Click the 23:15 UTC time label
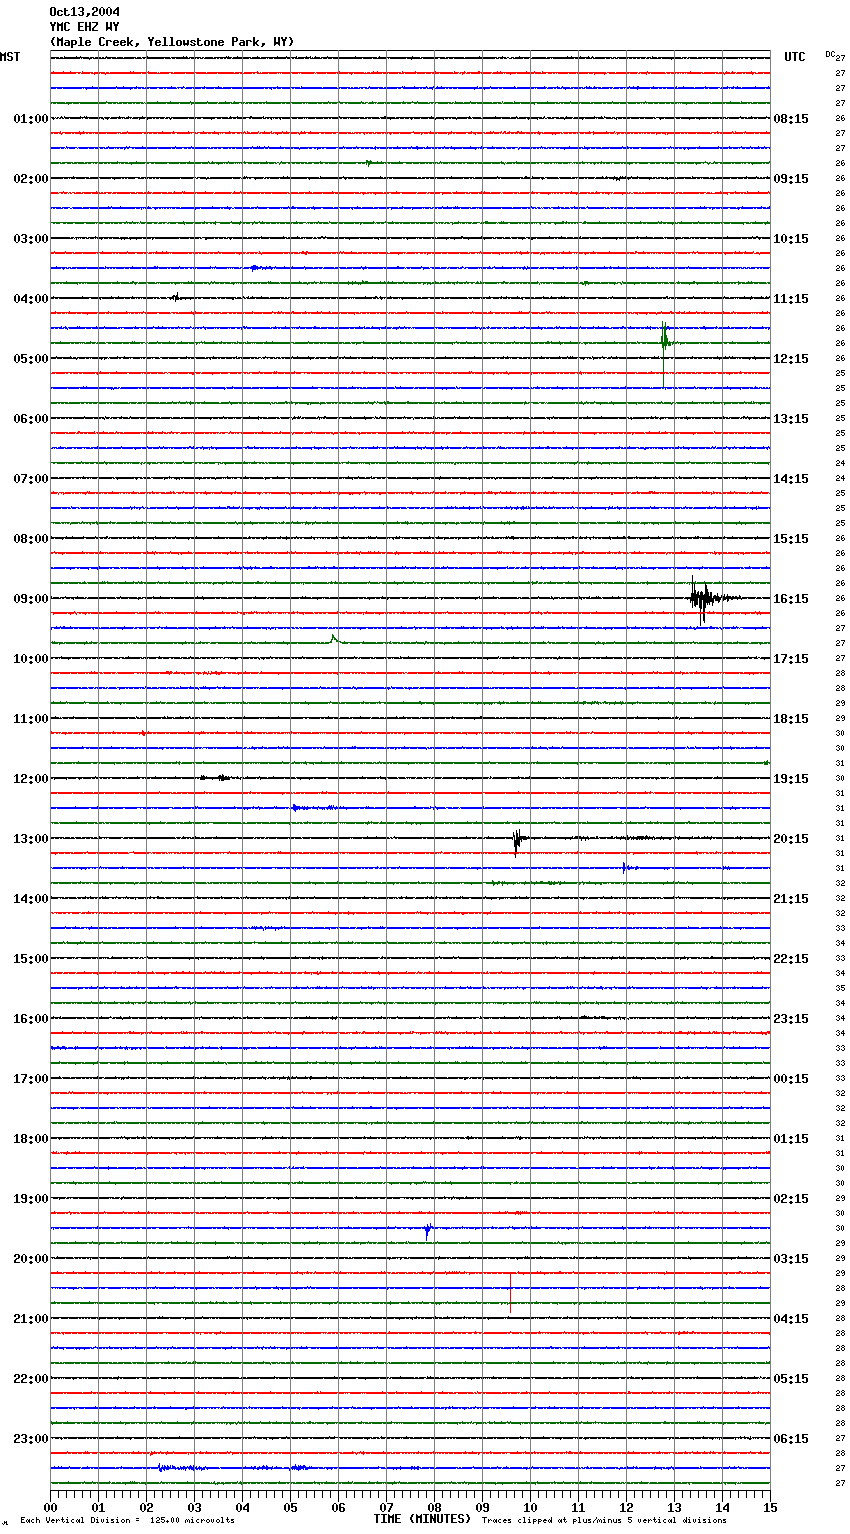 click(x=791, y=1019)
